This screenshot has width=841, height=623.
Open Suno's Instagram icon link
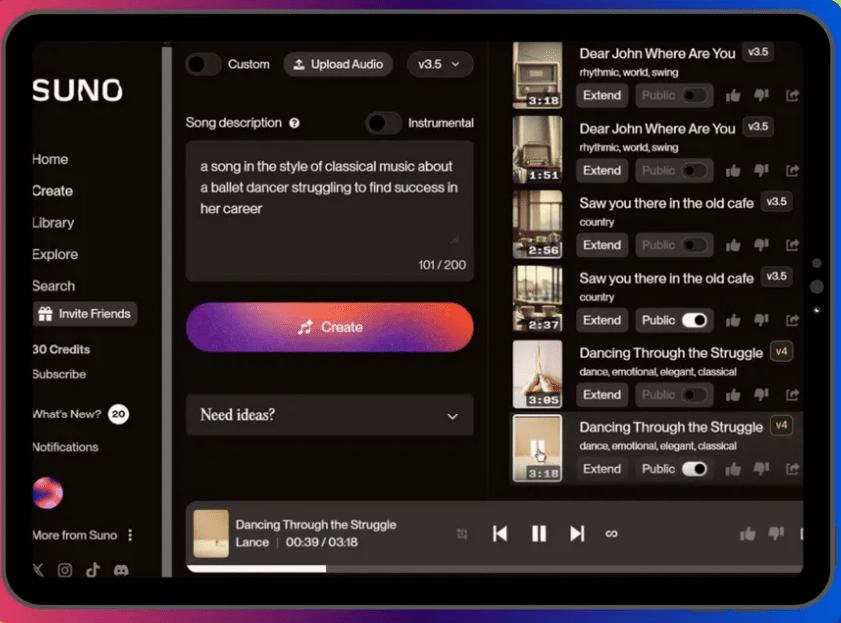click(x=65, y=570)
